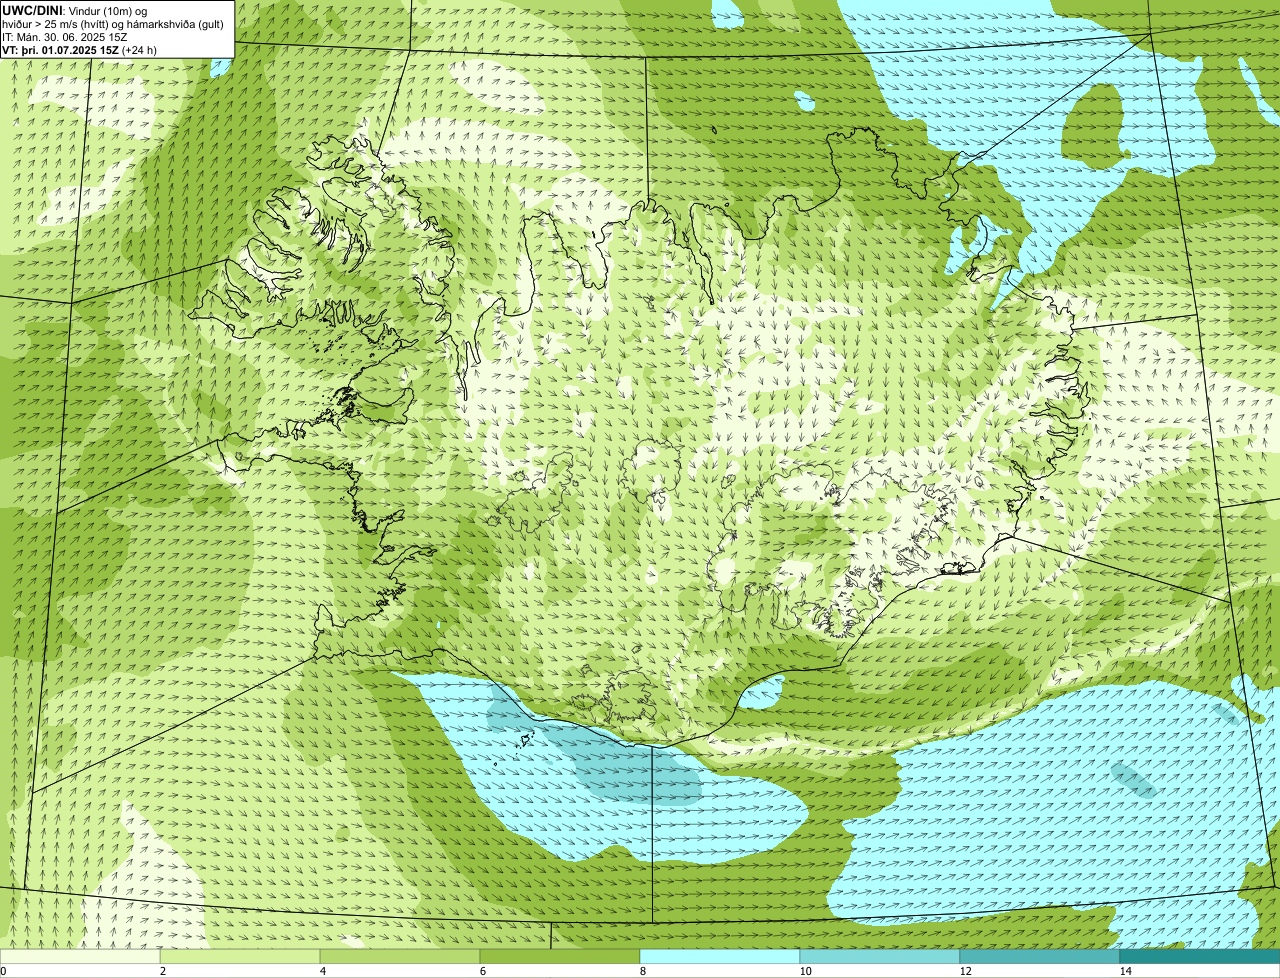
Task: Click the line 'hviður > 25 m/s (hvítt) og hámarkshviða (gult)'
Action: point(113,23)
